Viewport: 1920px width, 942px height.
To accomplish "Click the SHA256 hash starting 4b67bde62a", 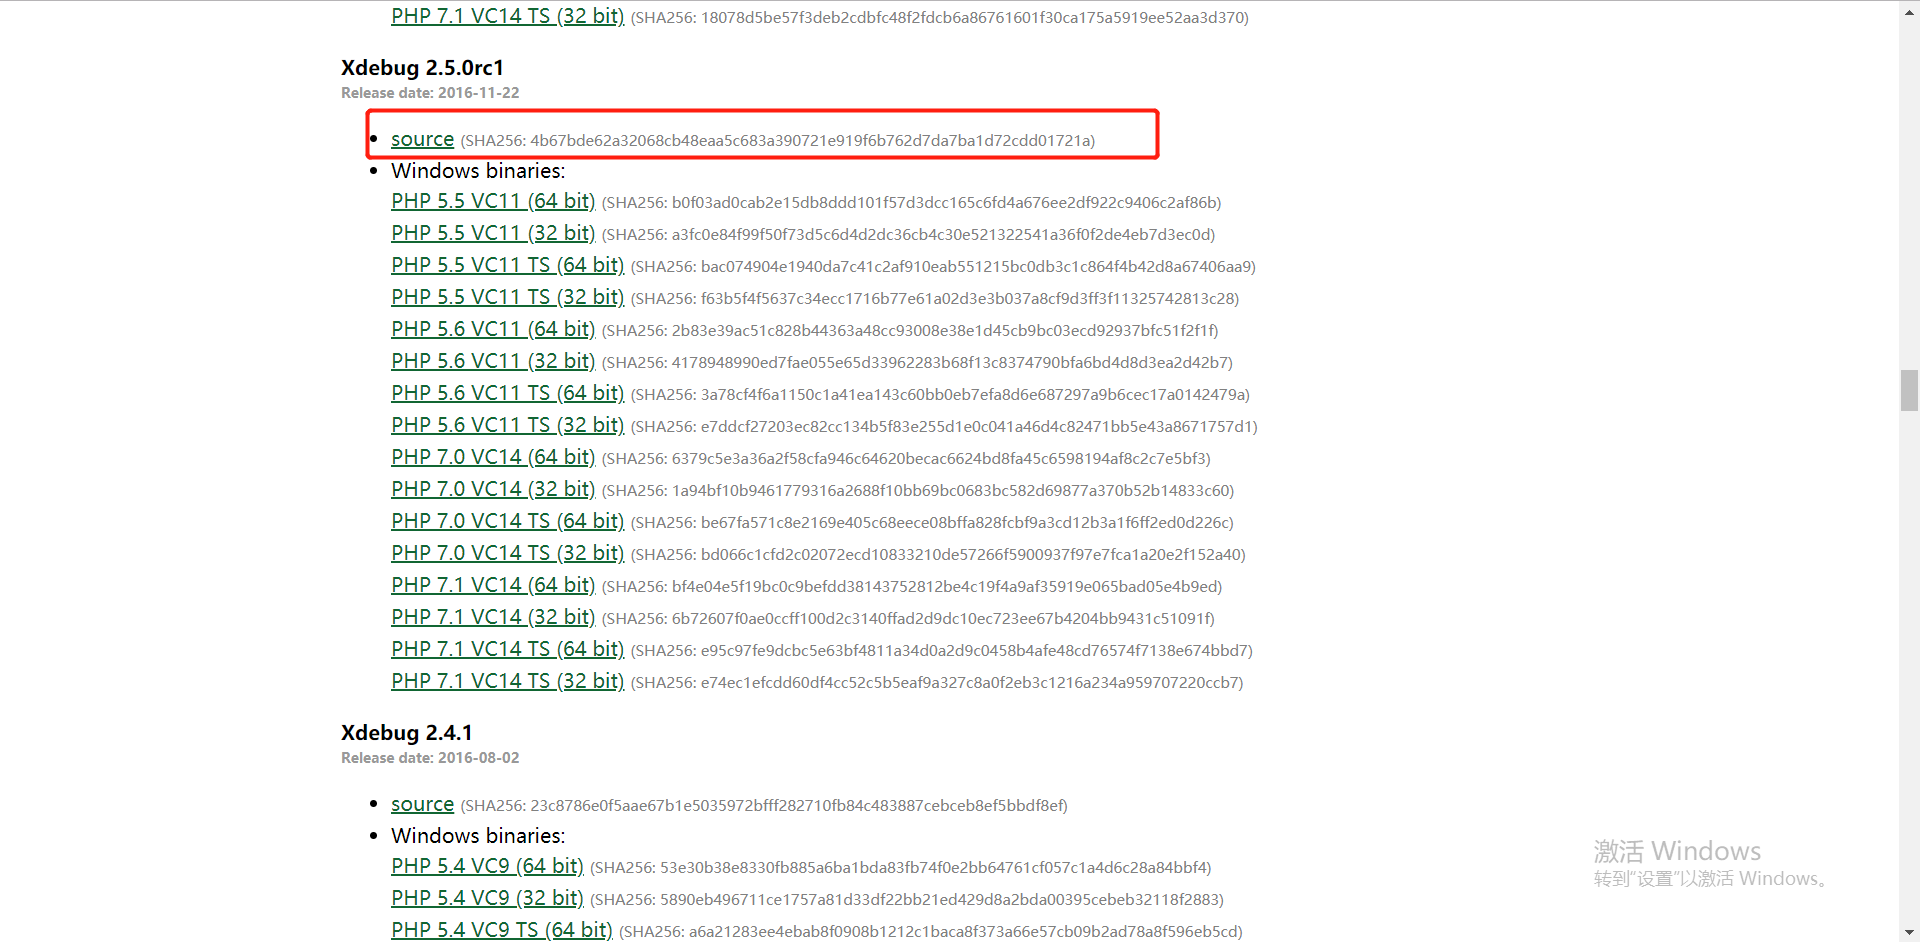I will coord(778,141).
